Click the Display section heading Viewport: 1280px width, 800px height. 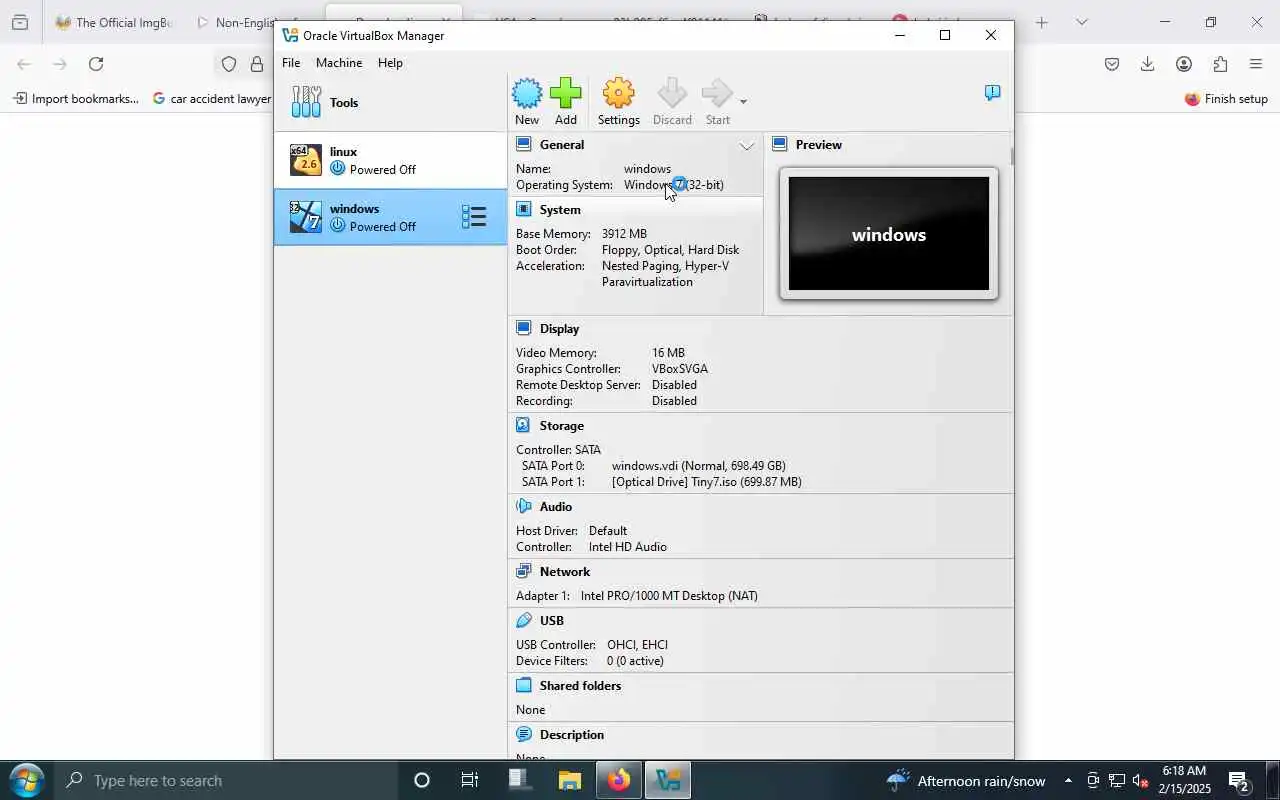pos(559,329)
